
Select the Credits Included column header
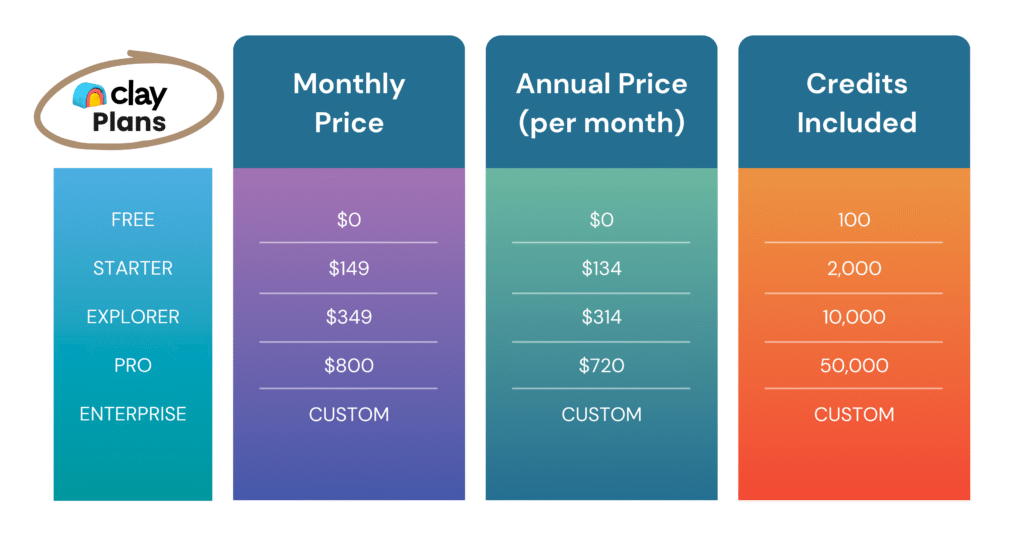pos(854,103)
